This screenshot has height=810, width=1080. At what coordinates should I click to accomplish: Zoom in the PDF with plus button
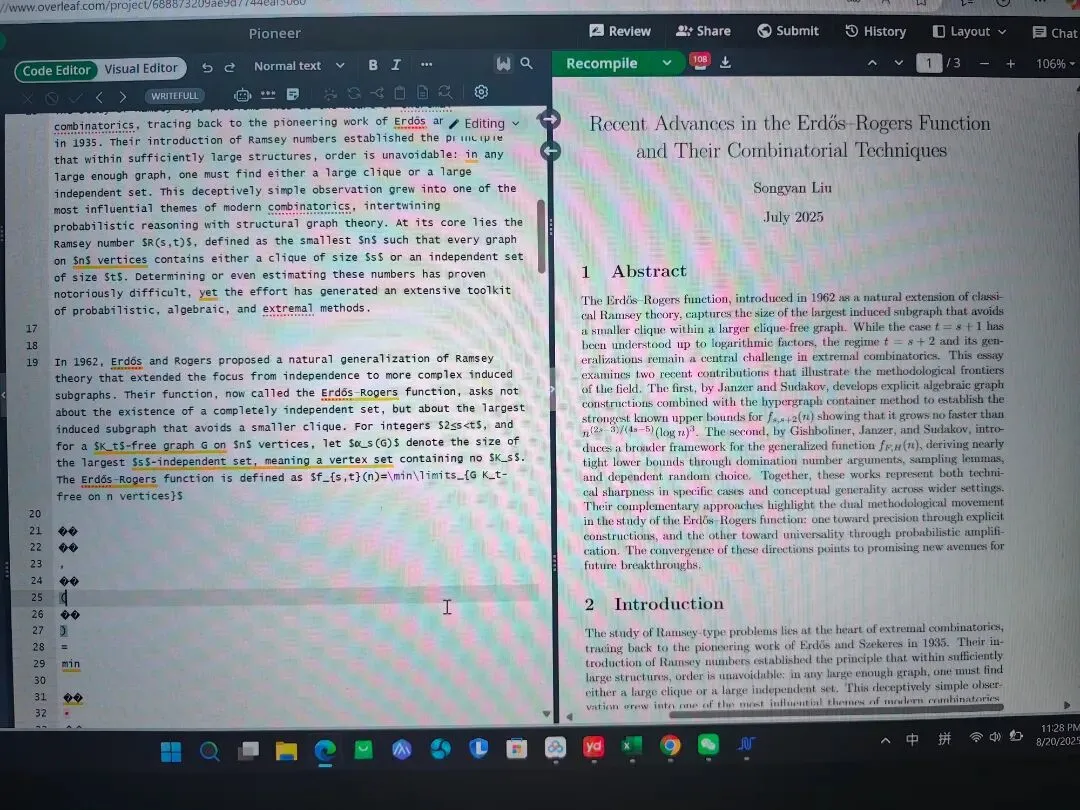1010,63
